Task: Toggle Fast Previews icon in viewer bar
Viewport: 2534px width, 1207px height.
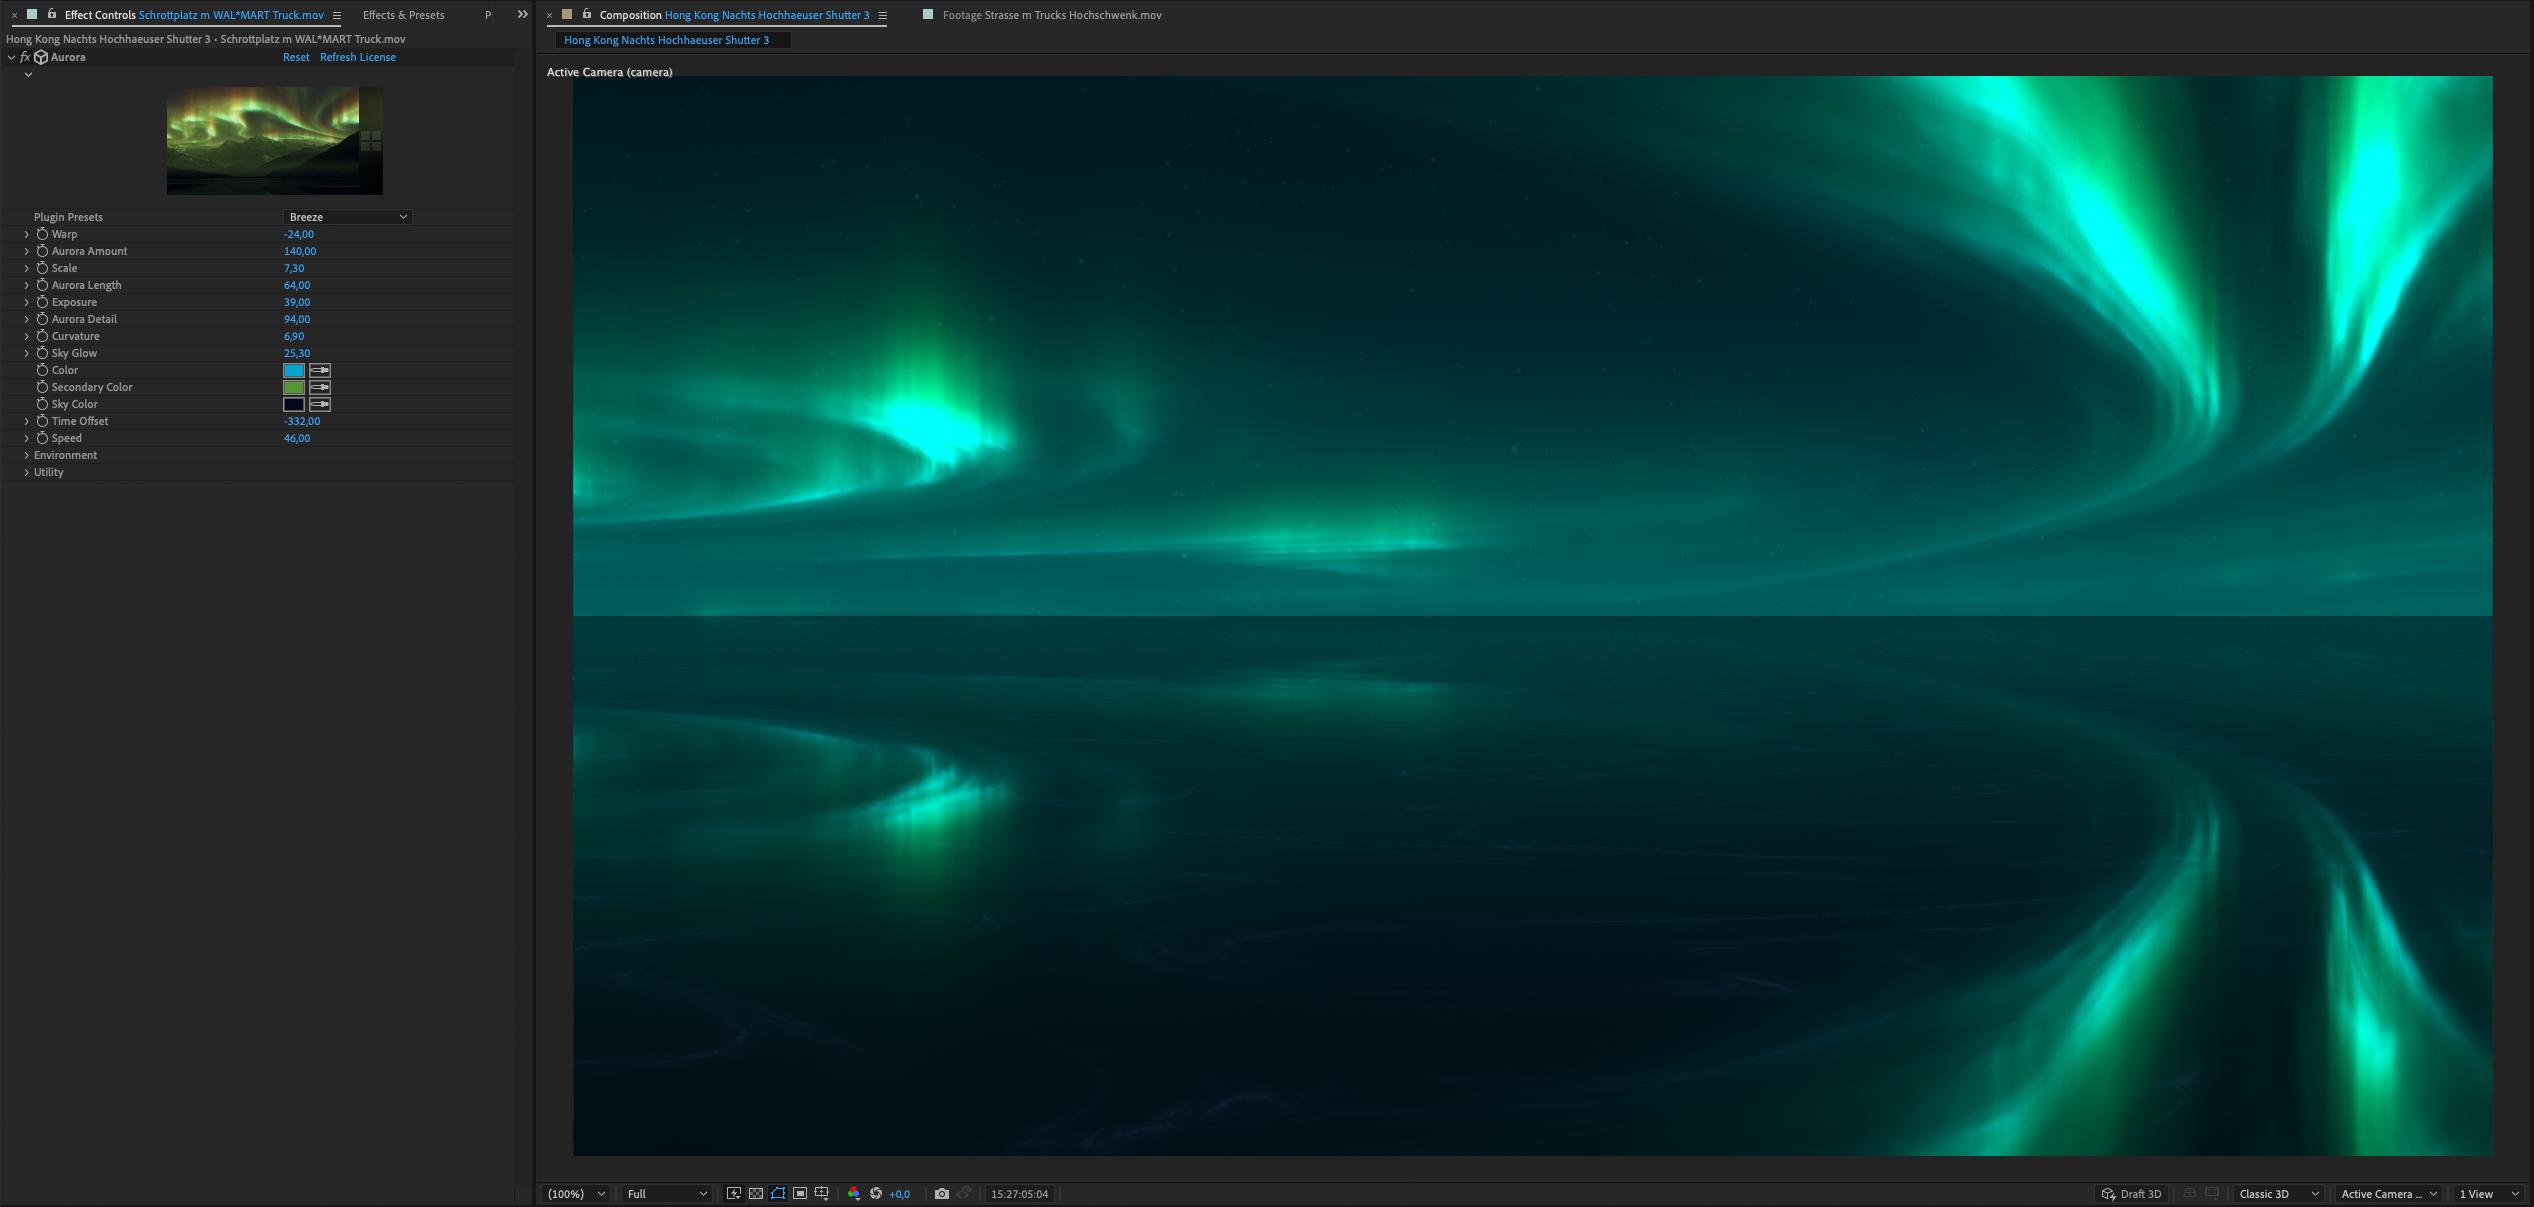Action: click(x=734, y=1193)
